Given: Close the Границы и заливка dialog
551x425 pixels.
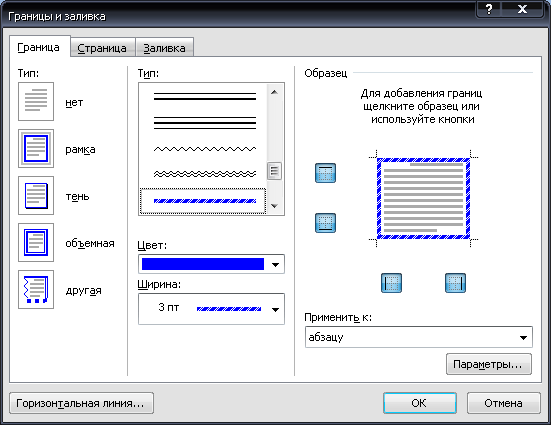Looking at the screenshot, I should click(522, 9).
